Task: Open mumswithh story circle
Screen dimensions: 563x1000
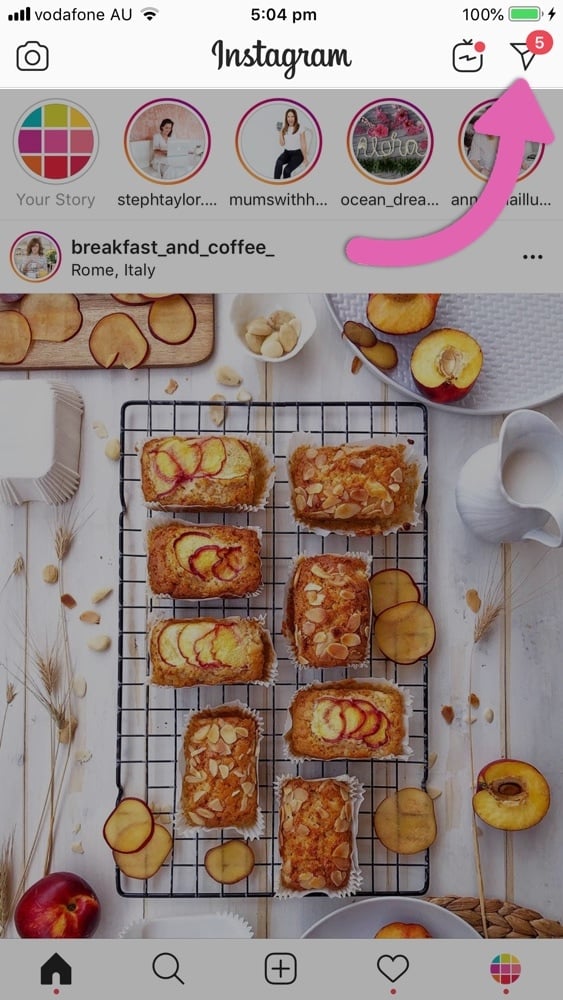Action: [279, 141]
